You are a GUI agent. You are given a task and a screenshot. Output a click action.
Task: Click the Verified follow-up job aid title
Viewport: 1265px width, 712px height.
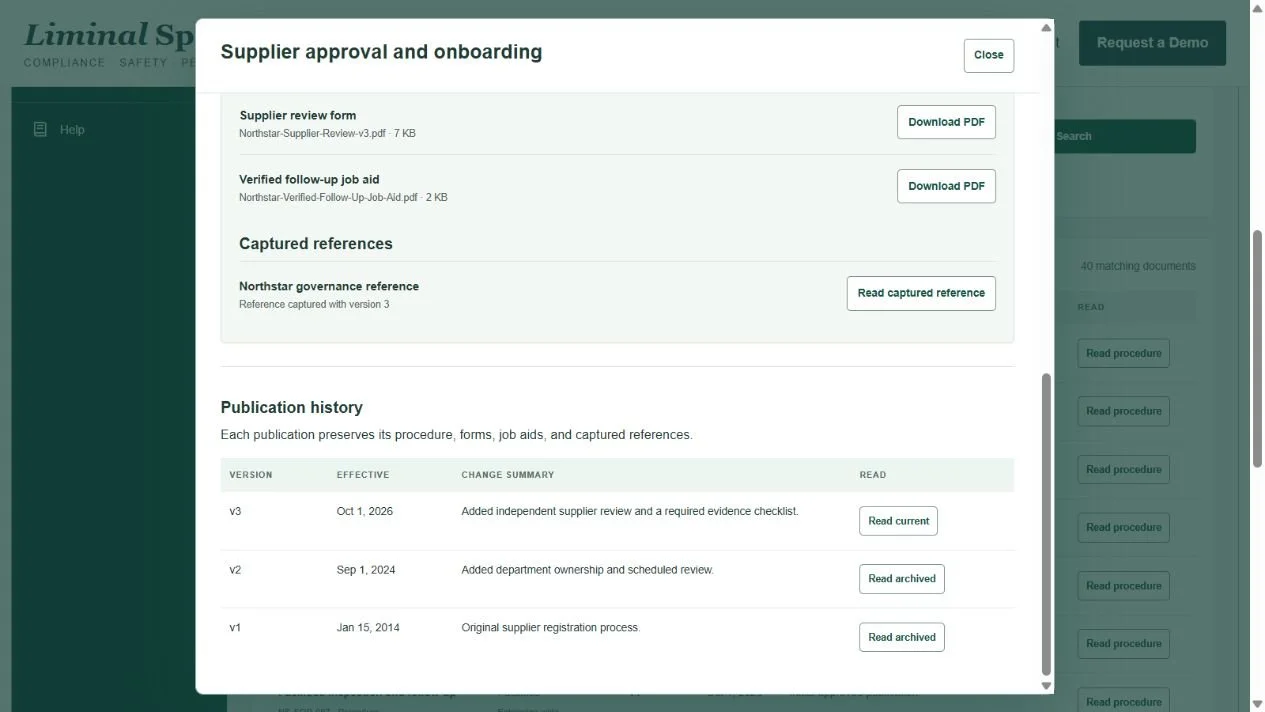309,180
